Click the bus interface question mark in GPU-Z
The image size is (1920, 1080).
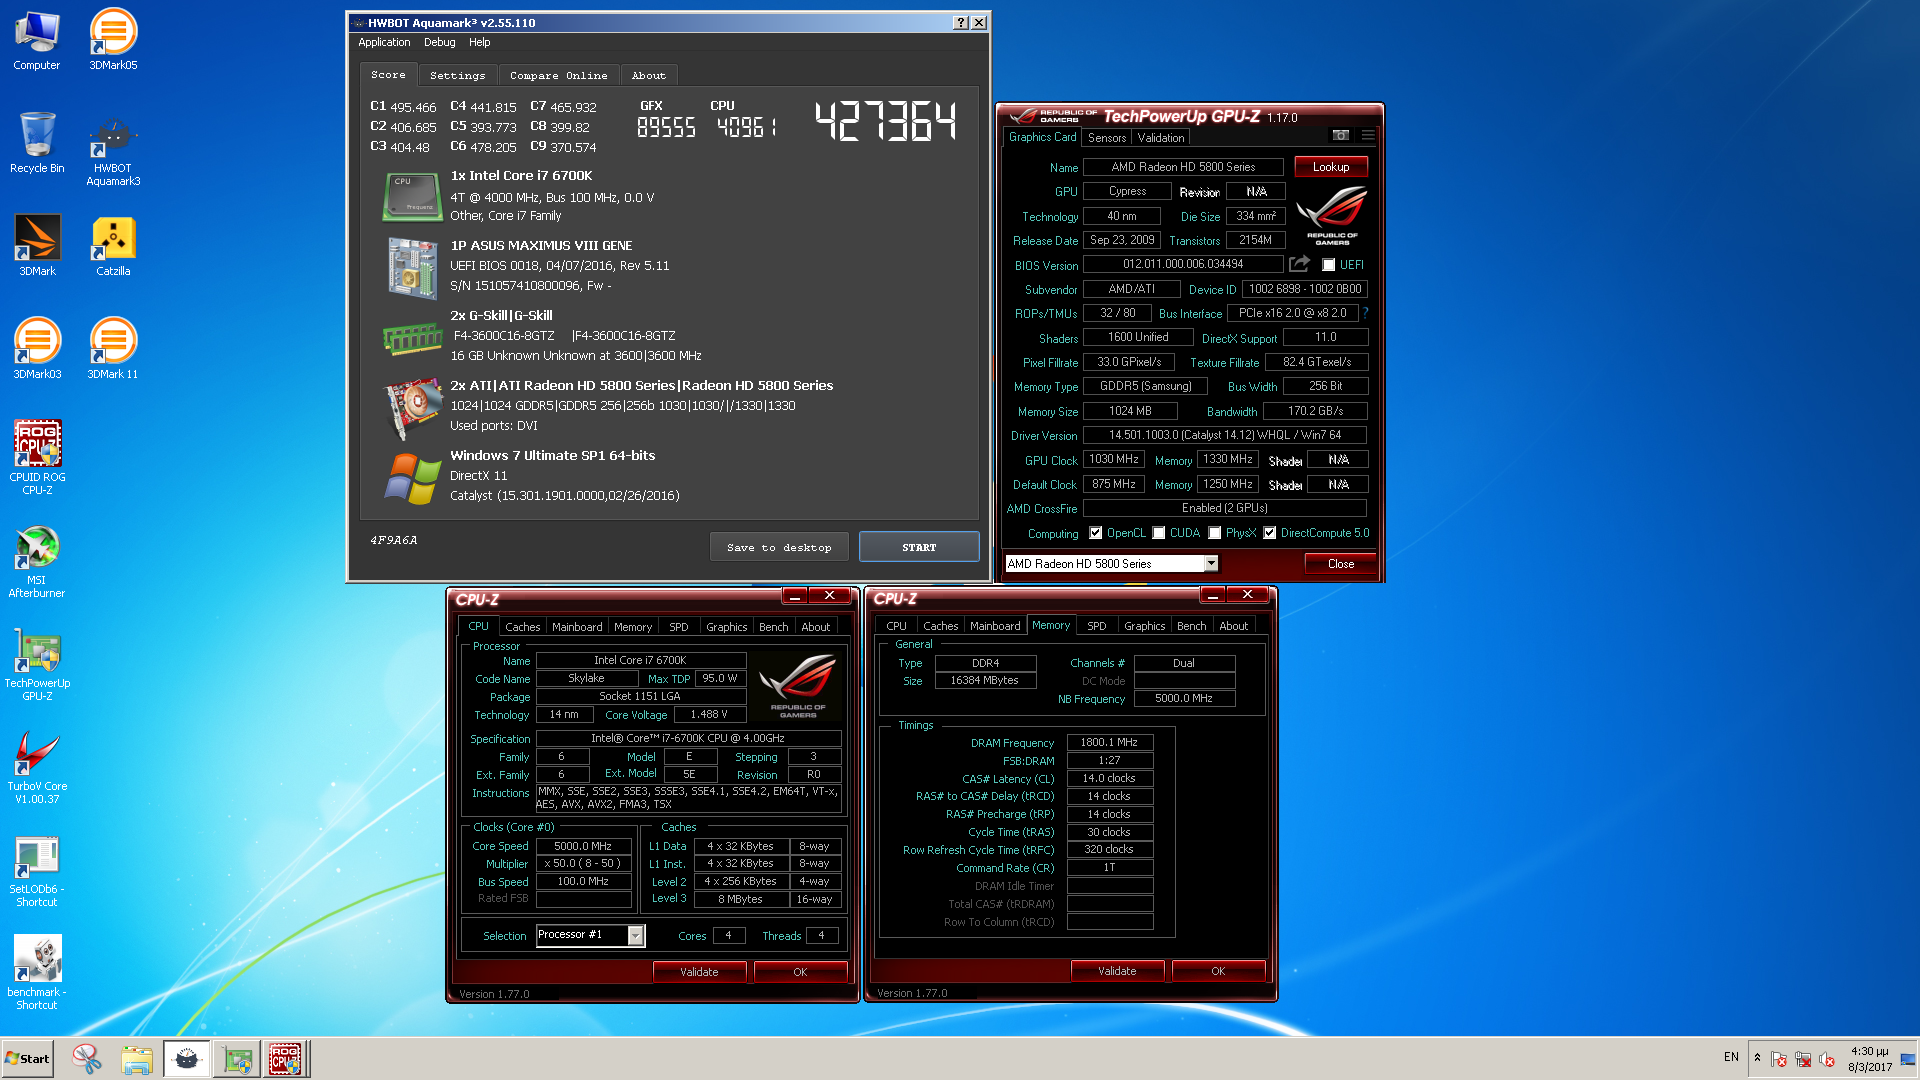click(x=1365, y=313)
